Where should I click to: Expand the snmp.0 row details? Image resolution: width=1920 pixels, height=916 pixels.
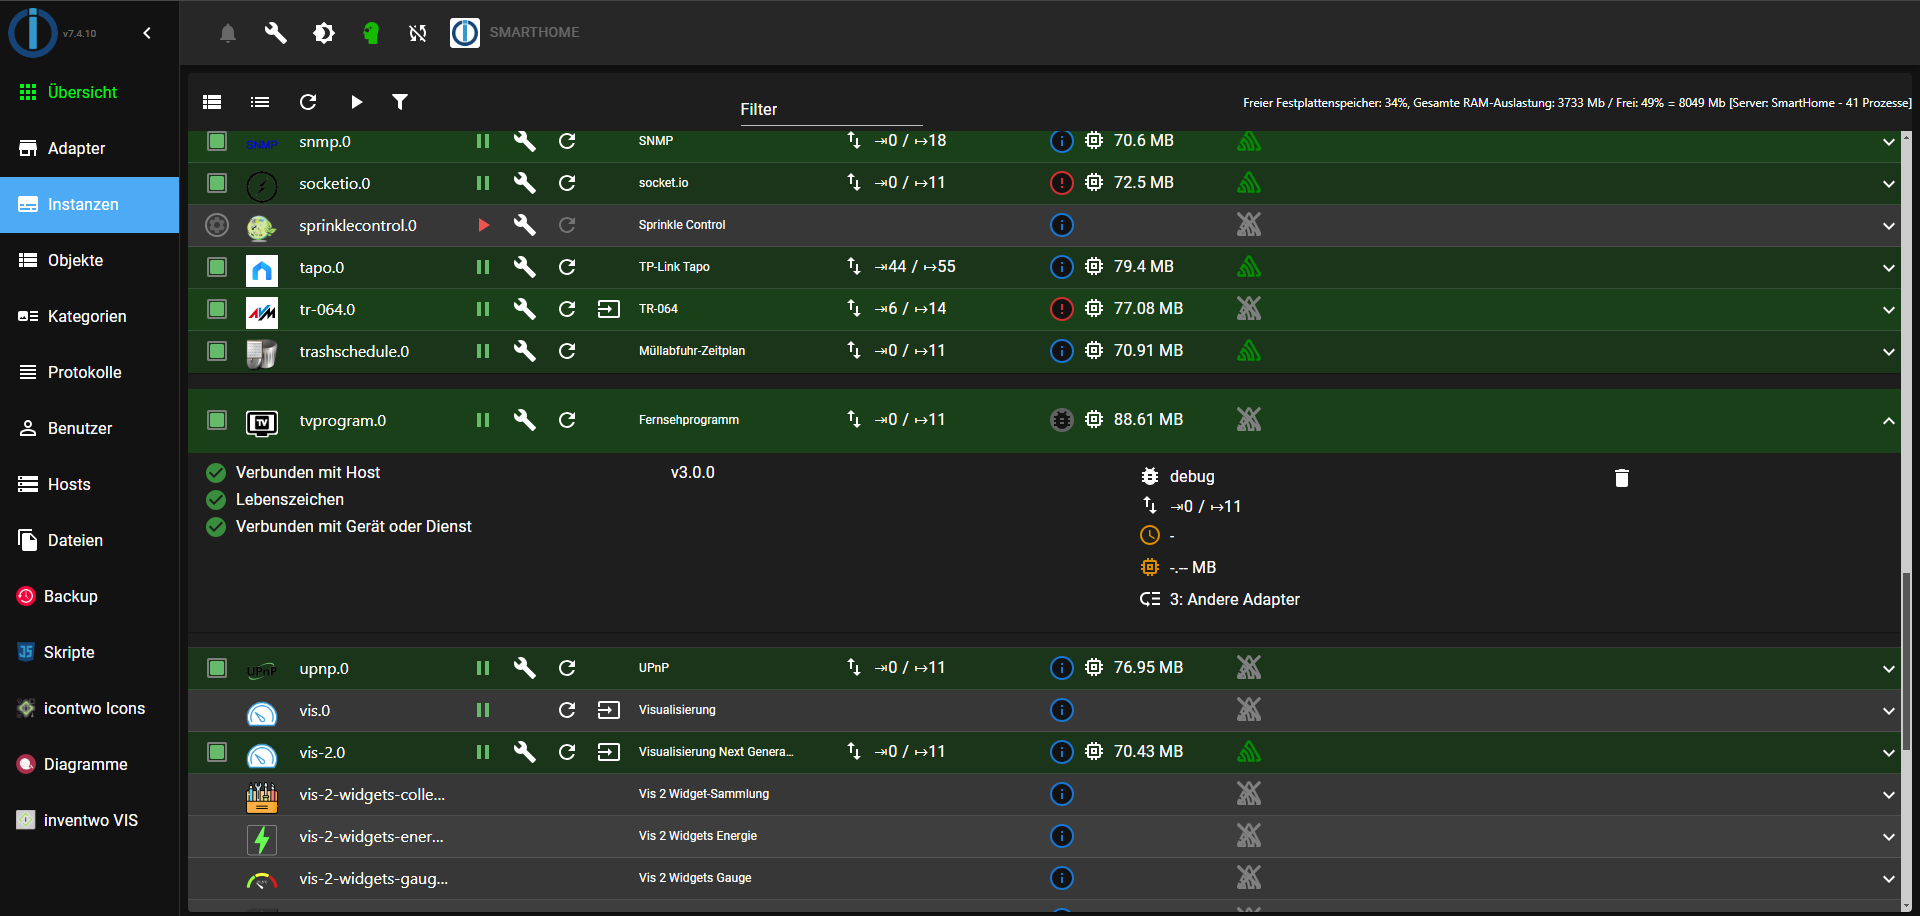click(1888, 142)
